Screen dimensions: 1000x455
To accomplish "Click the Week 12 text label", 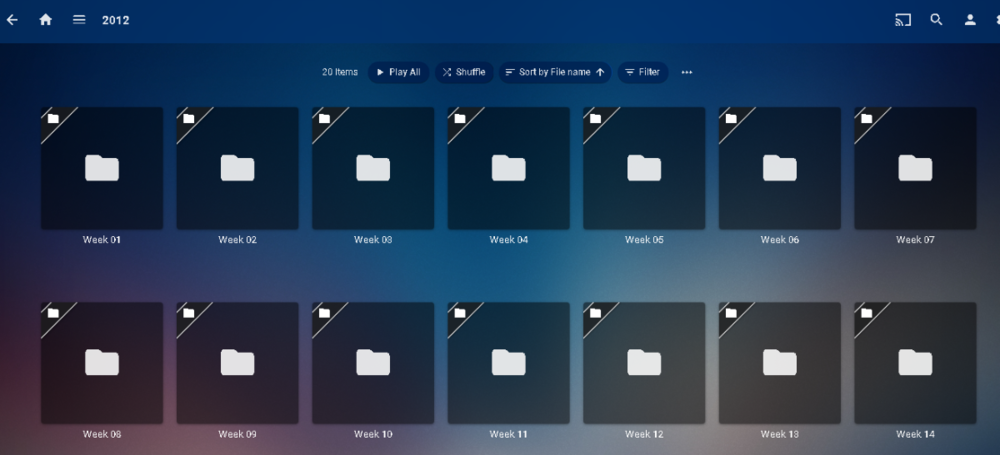I will [644, 435].
